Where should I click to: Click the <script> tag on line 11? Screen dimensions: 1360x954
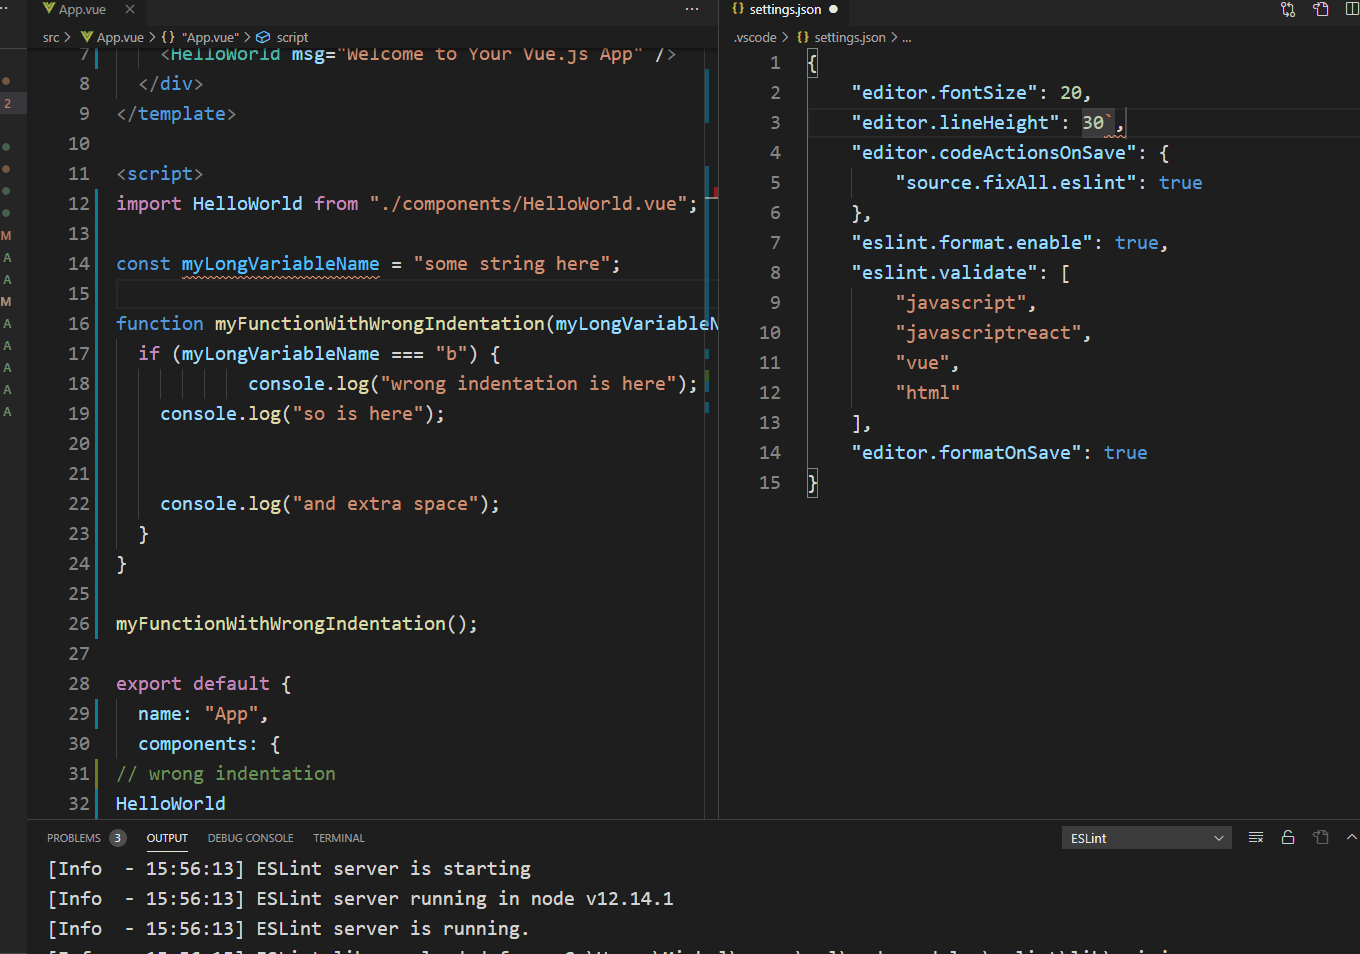tap(159, 174)
